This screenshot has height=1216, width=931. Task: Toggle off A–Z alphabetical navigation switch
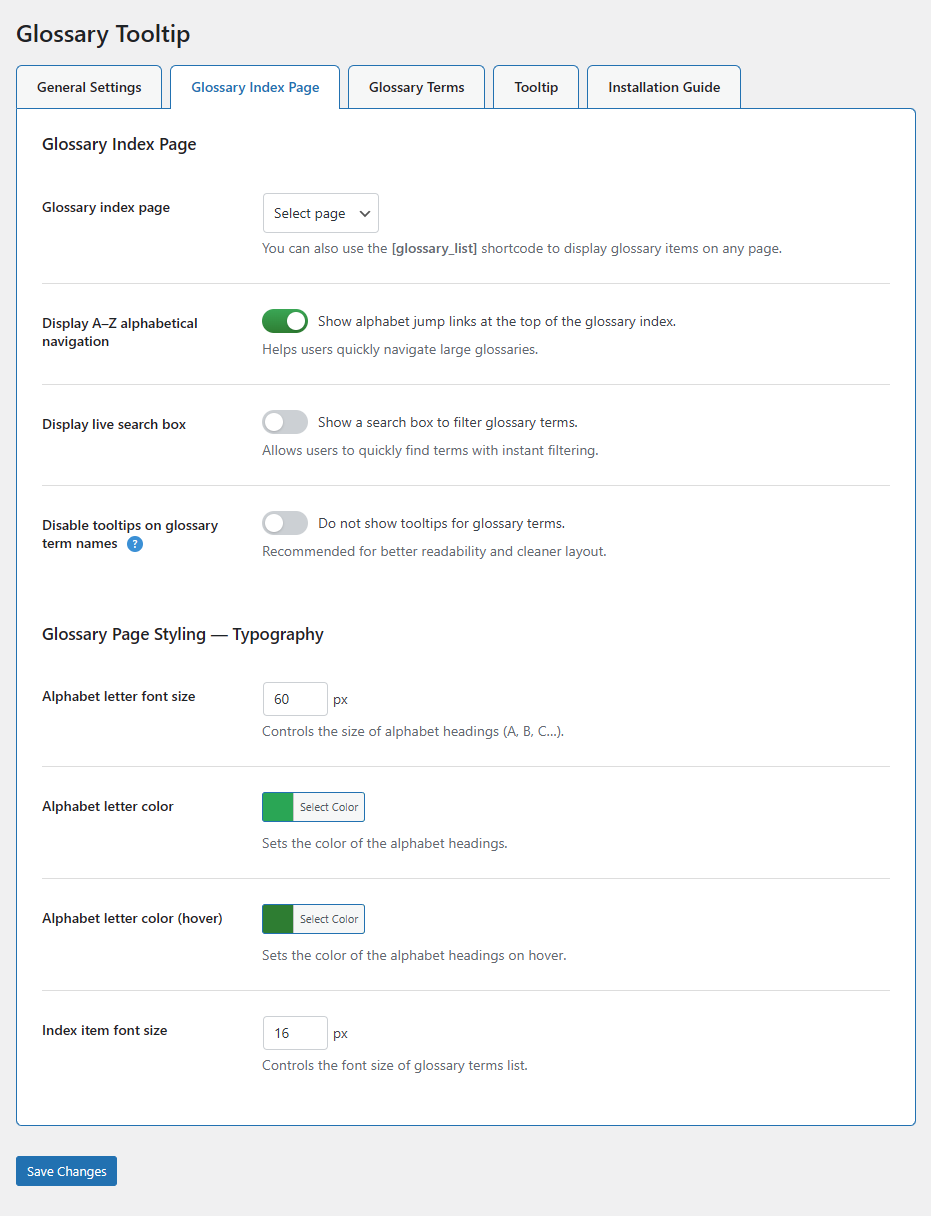click(285, 321)
